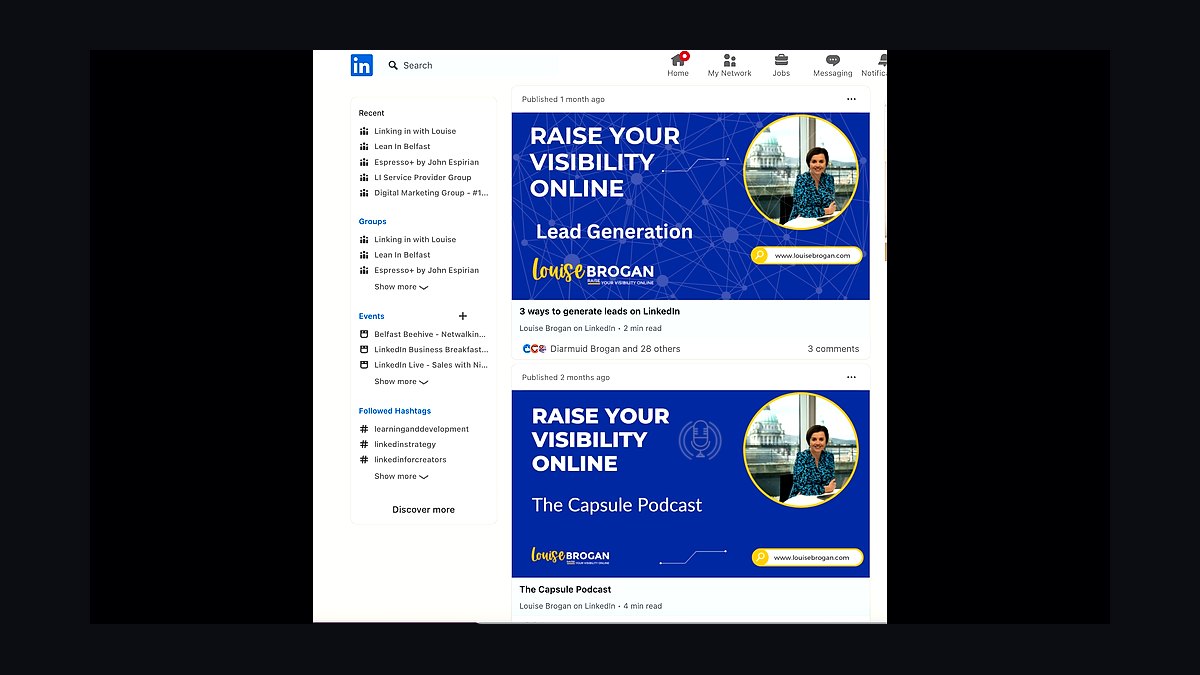Click Published 2 months ago text
The height and width of the screenshot is (675, 1200).
pos(565,377)
